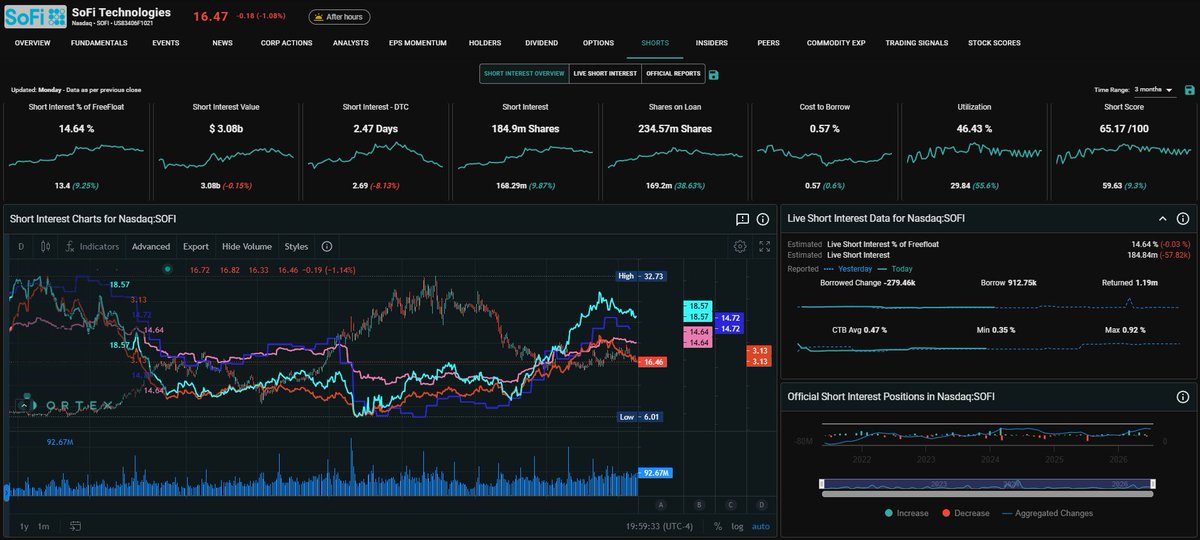Select the C scale at chart bottom
The height and width of the screenshot is (540, 1200).
click(732, 504)
